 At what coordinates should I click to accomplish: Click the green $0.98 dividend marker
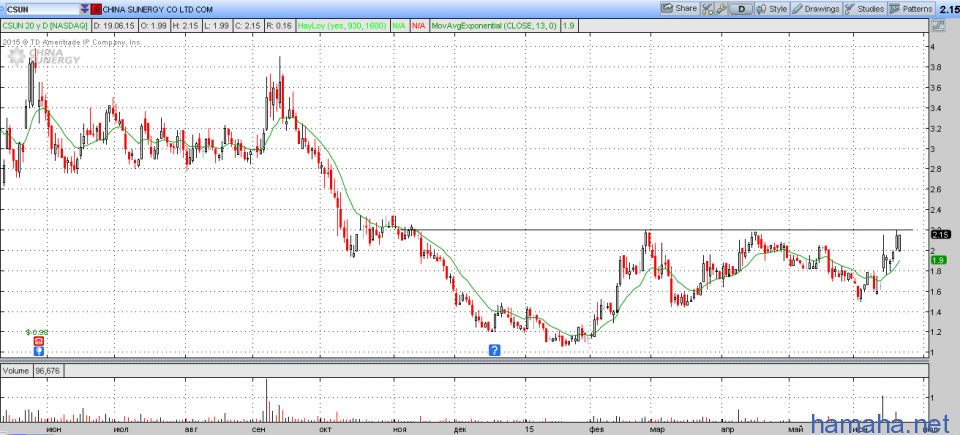[x=36, y=331]
